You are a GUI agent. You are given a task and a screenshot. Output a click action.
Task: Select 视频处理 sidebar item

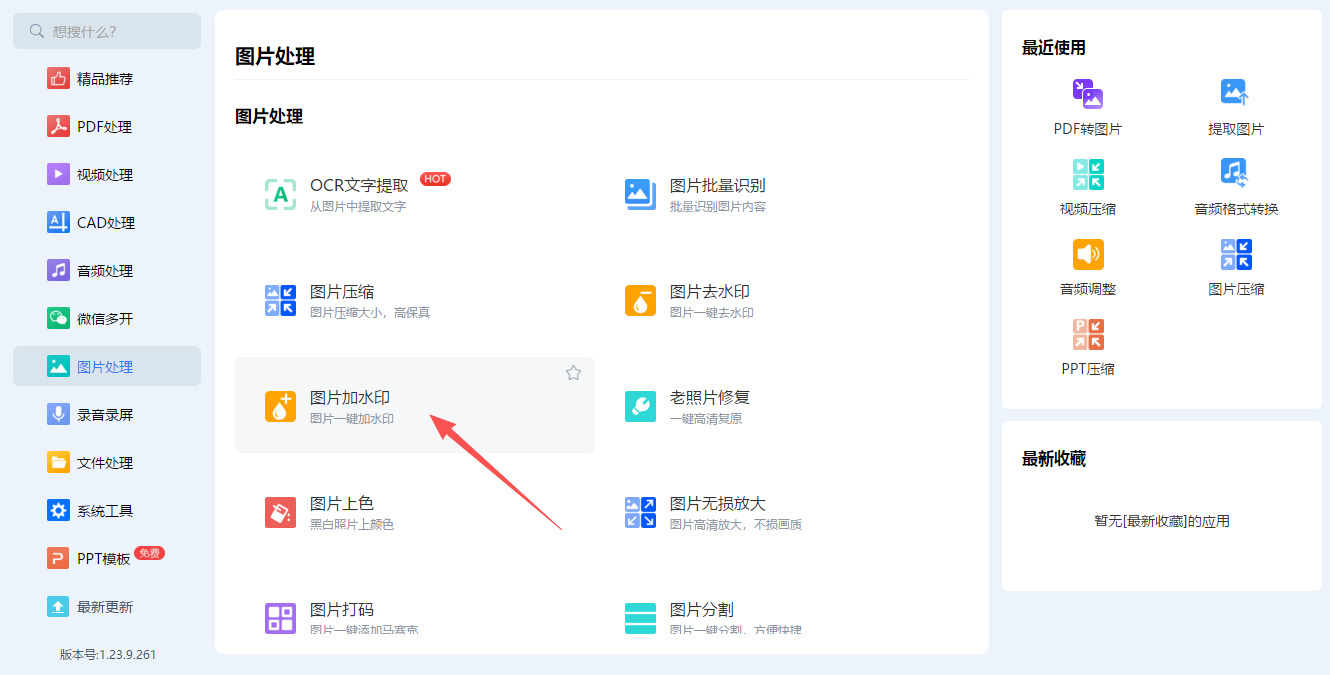tap(107, 175)
